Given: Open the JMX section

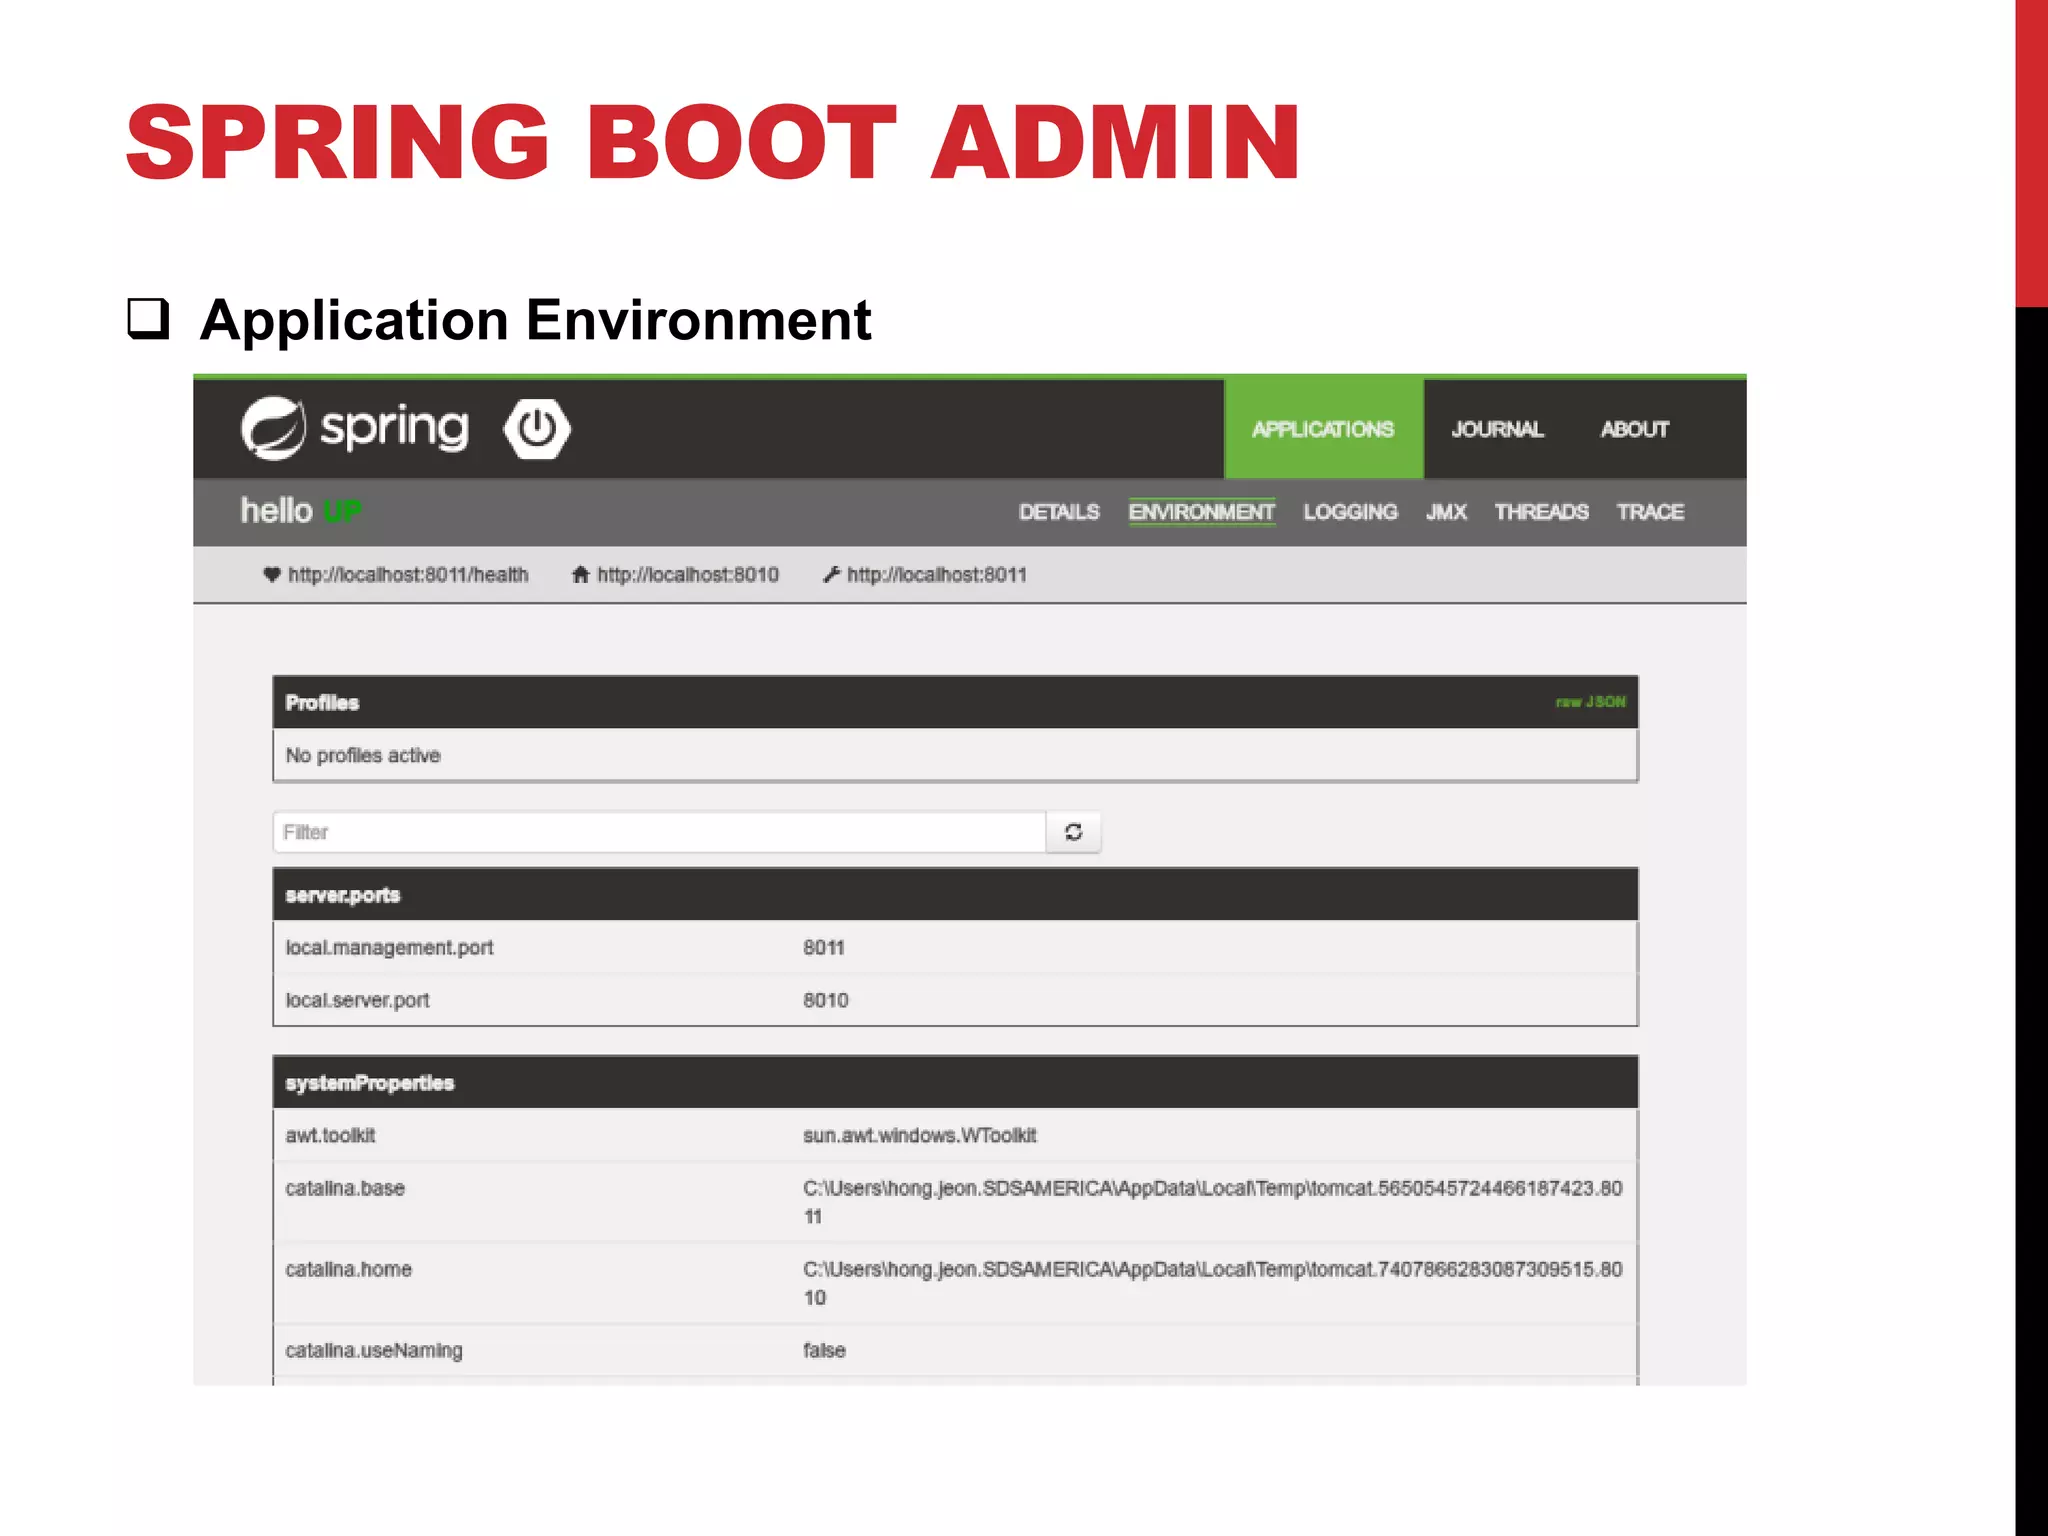Looking at the screenshot, I should [x=1446, y=512].
